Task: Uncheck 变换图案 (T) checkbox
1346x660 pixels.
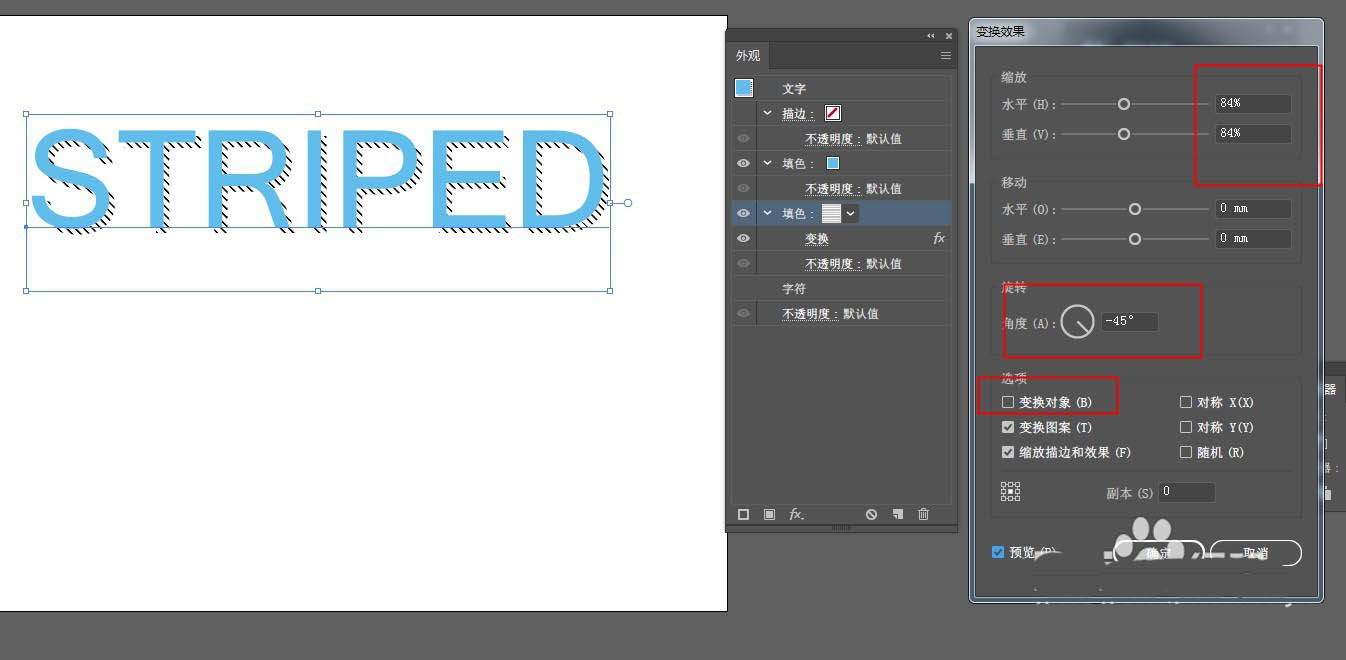Action: pos(1008,427)
